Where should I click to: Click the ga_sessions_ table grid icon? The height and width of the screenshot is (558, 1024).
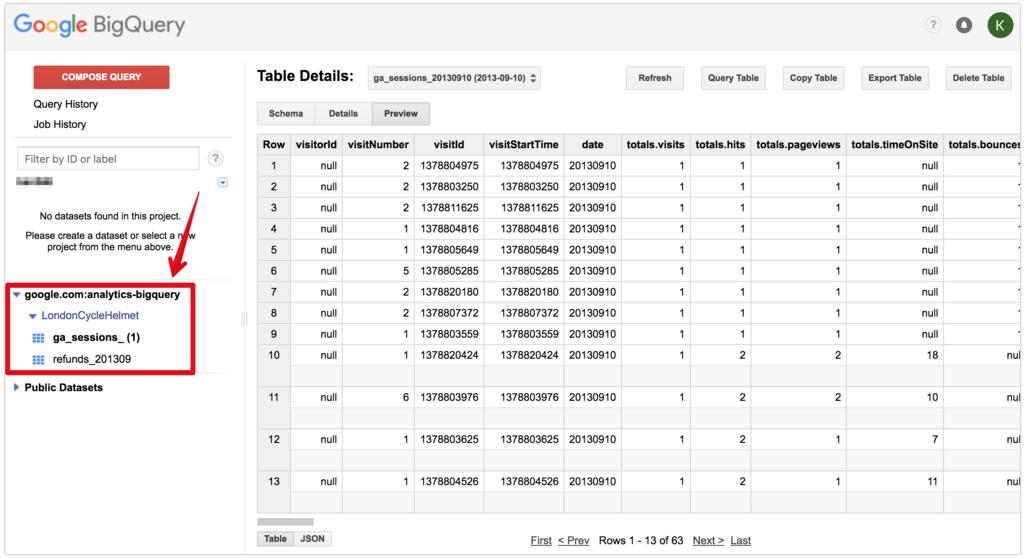pyautogui.click(x=39, y=338)
